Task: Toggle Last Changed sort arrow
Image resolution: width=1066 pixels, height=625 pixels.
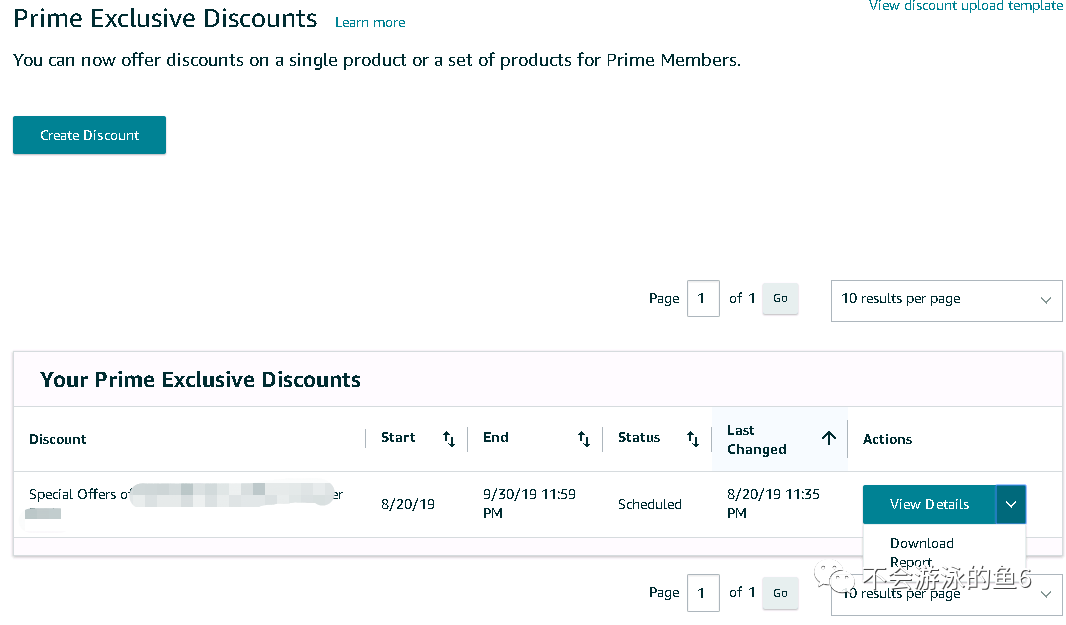Action: [829, 438]
